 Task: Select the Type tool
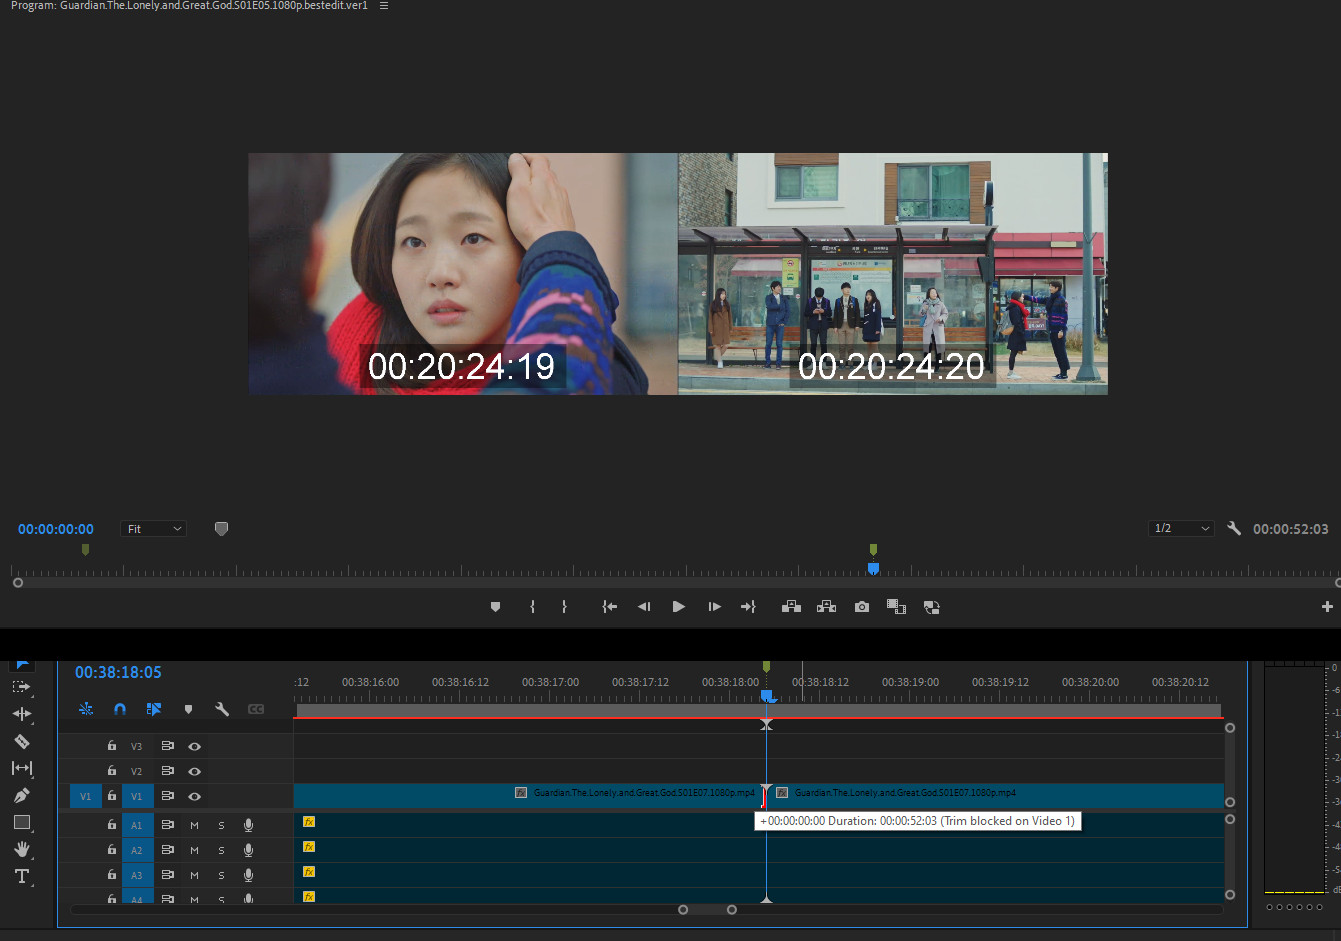tap(21, 876)
